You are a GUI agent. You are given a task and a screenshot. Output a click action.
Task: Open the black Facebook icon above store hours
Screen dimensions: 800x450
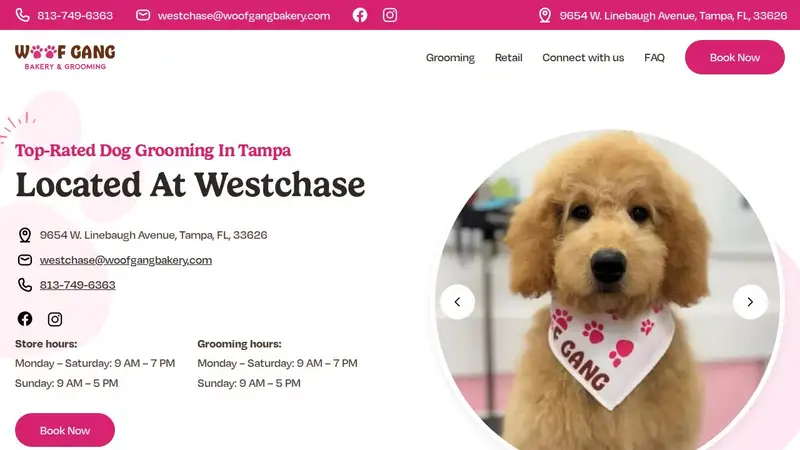coord(25,319)
